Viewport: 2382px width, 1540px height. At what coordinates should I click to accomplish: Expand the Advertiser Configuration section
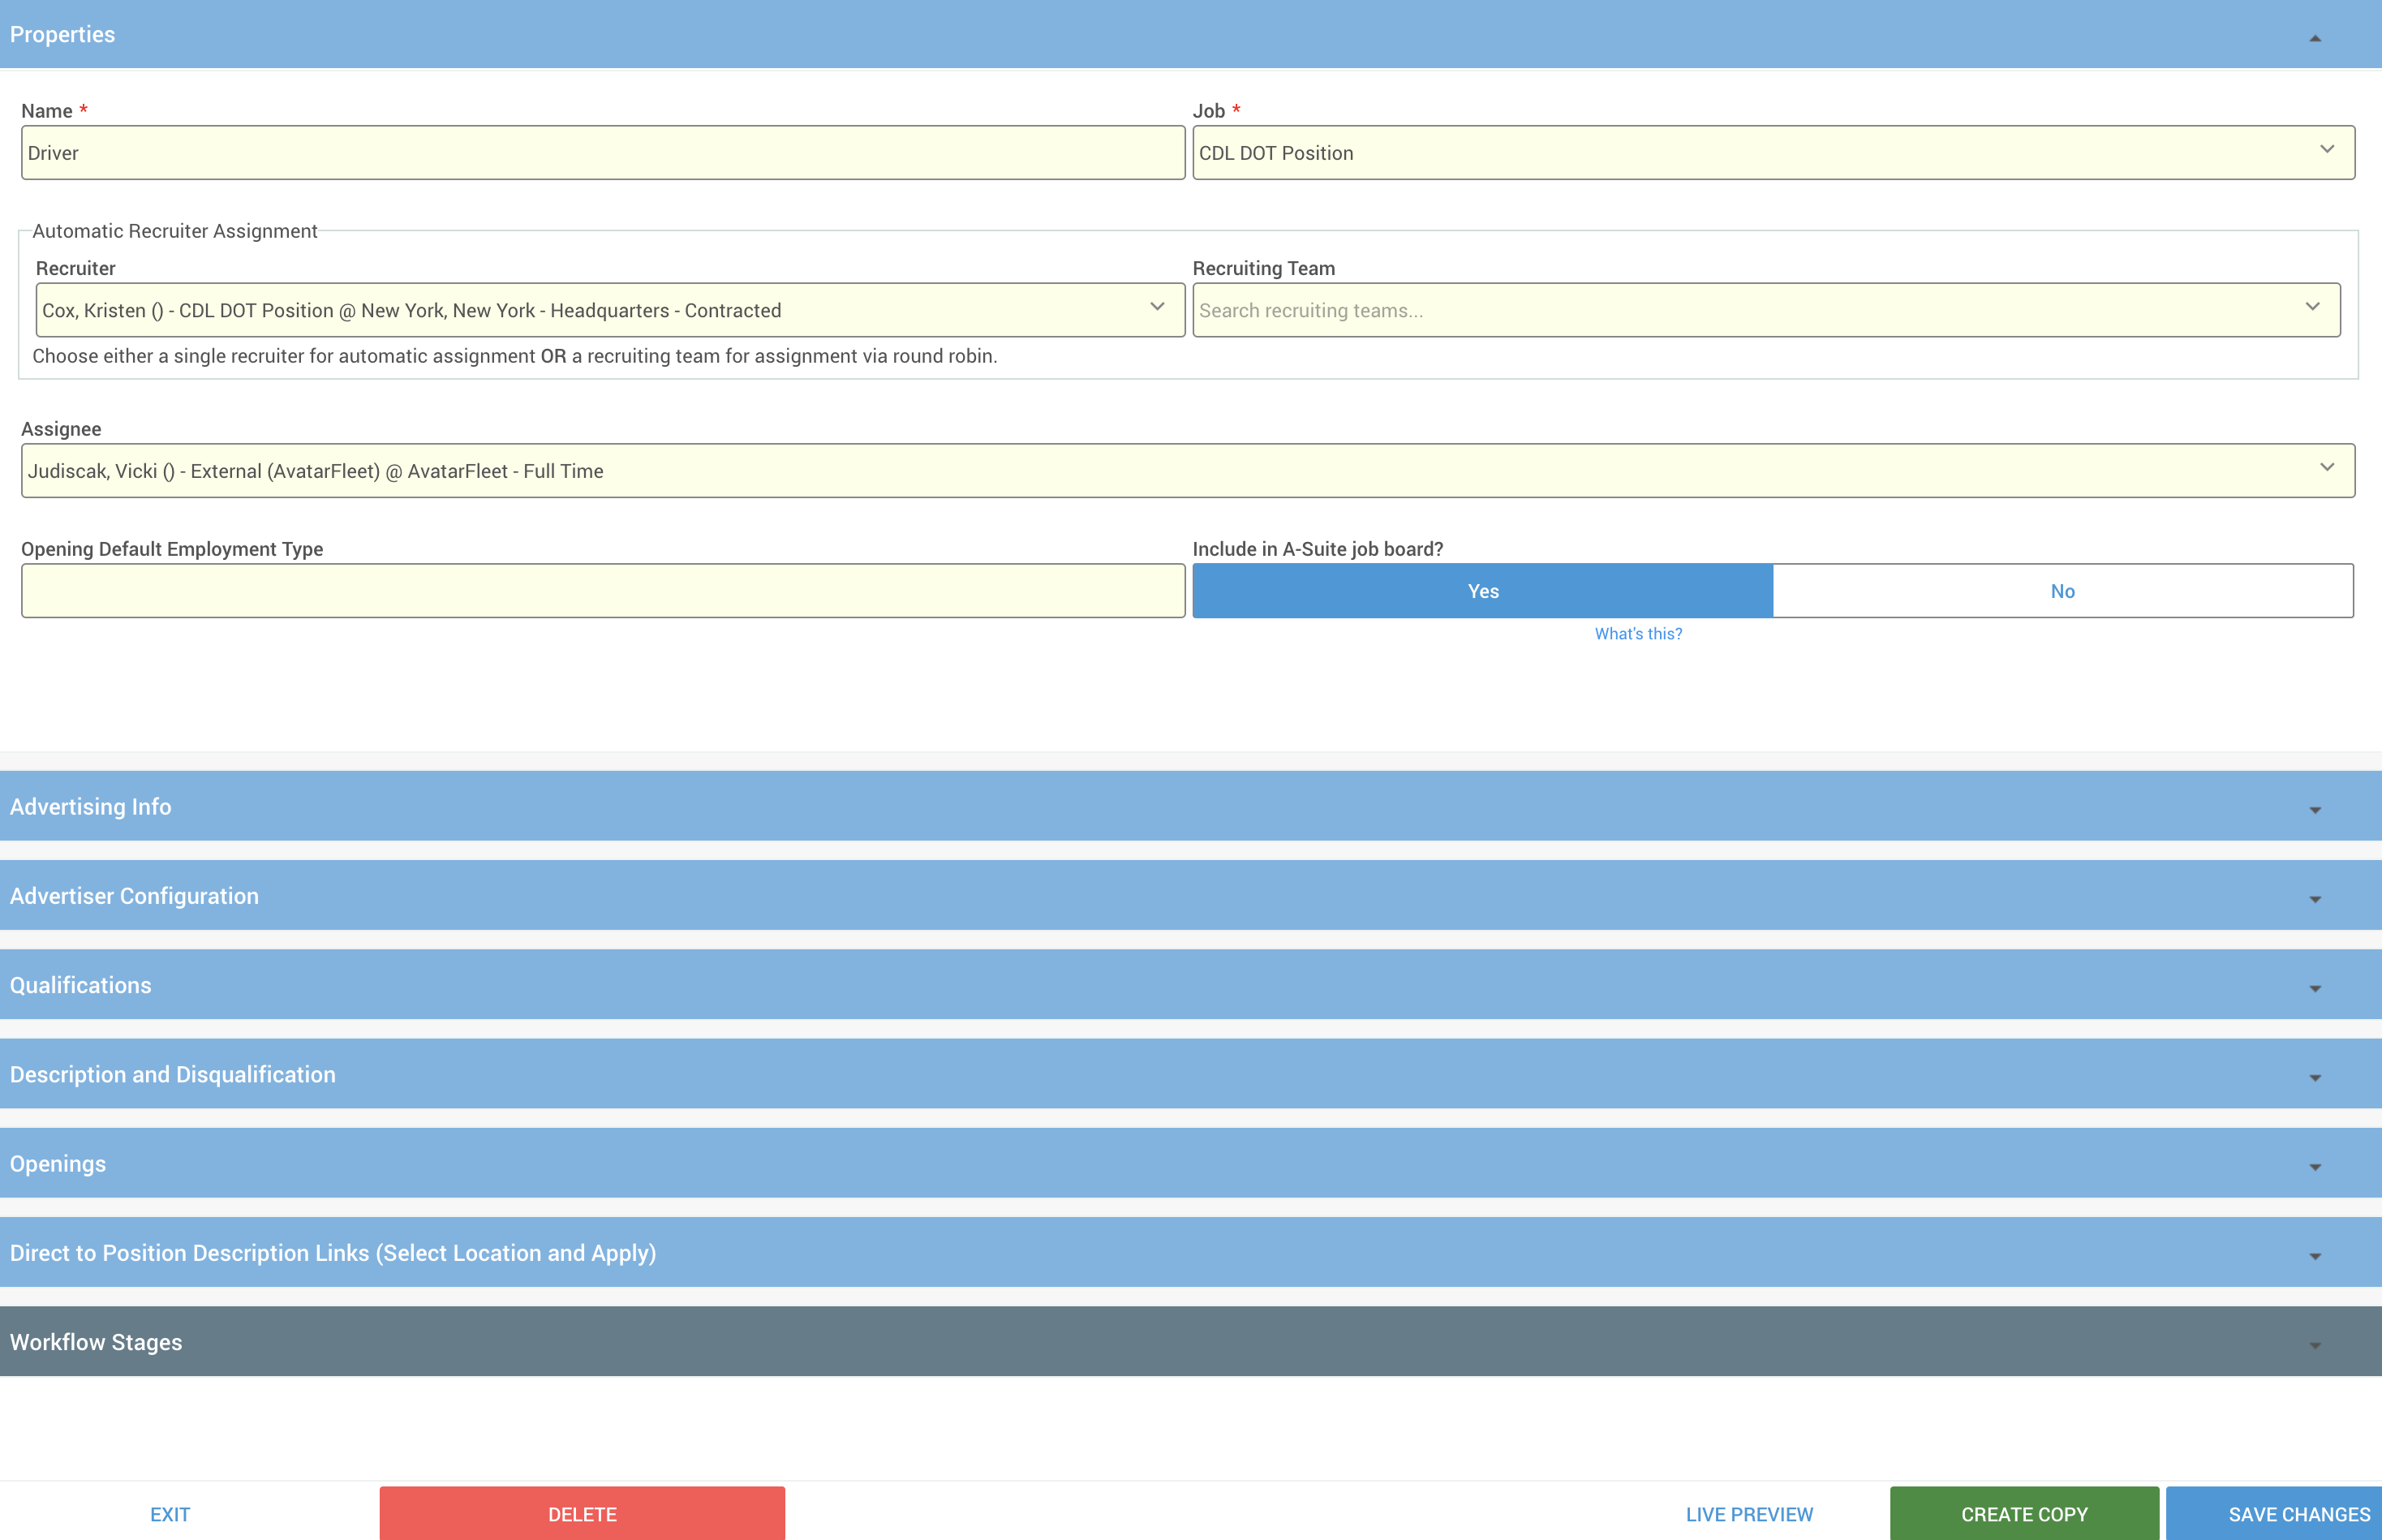1191,896
